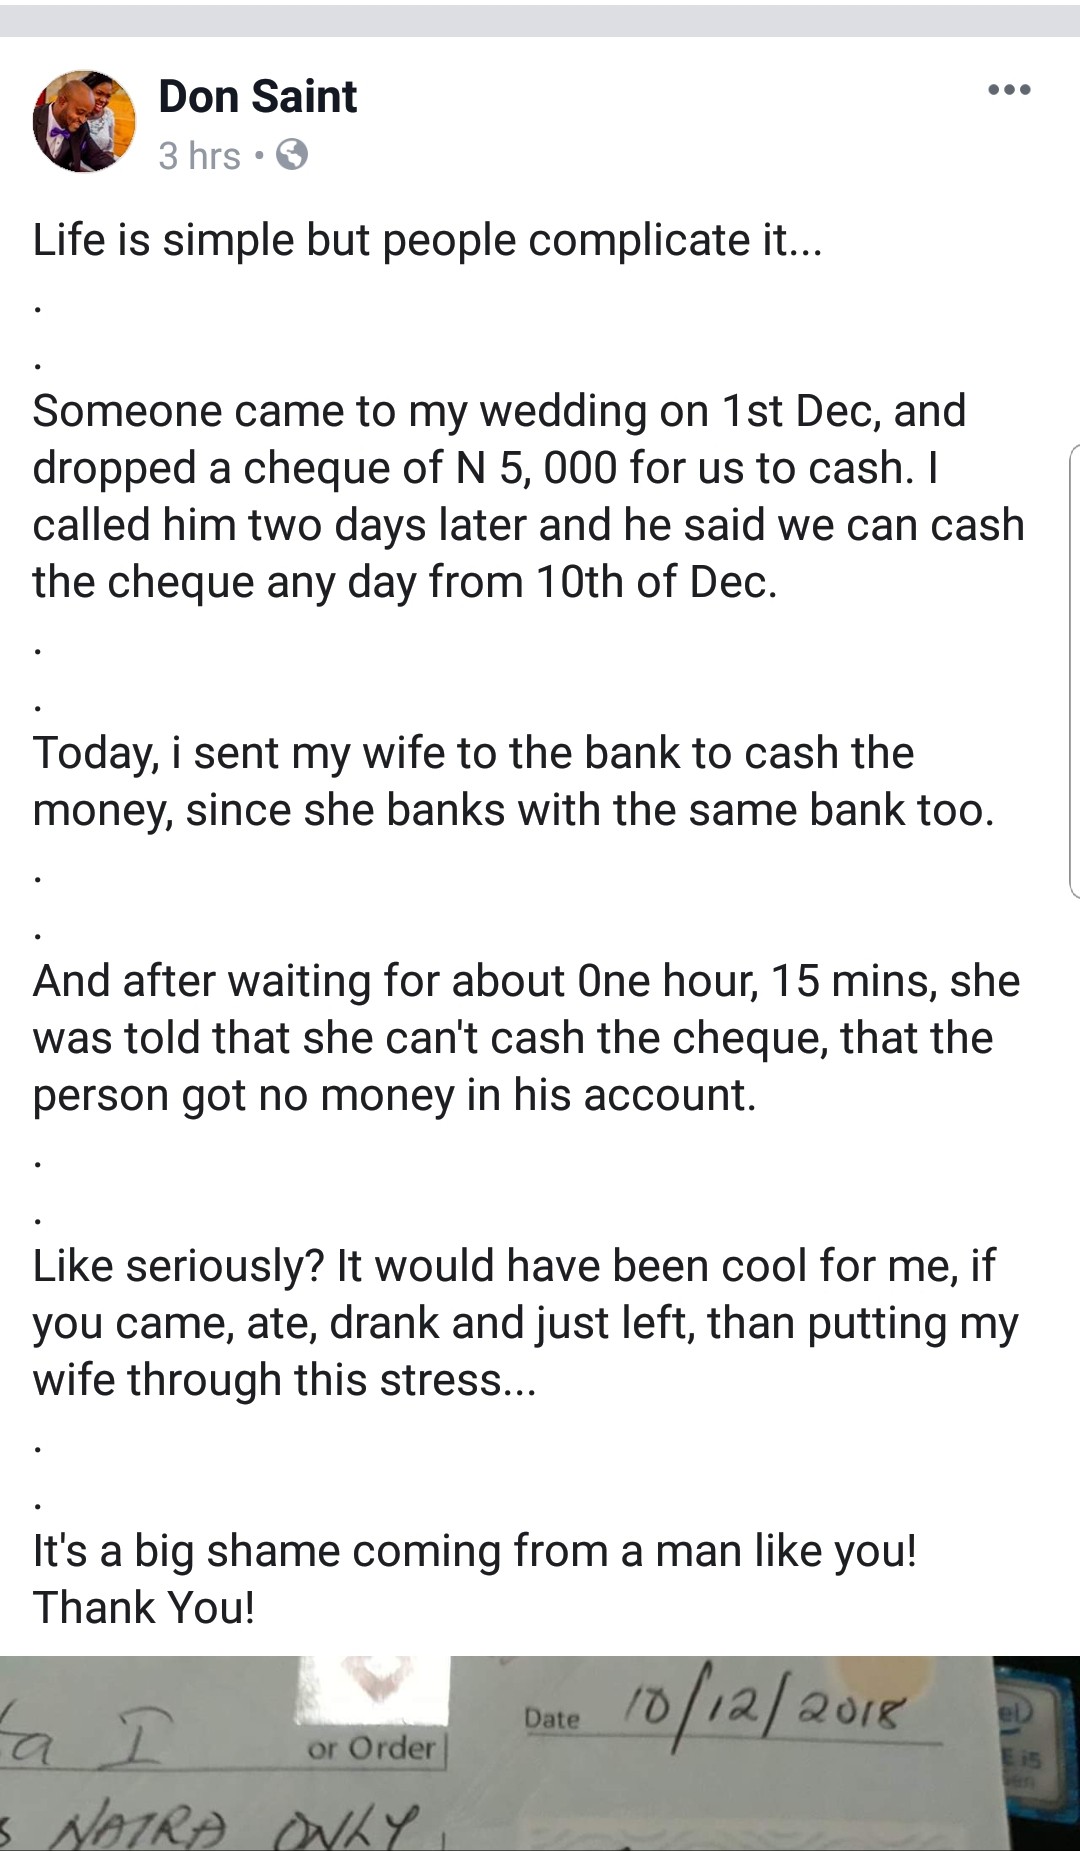Image resolution: width=1080 pixels, height=1851 pixels.
Task: Open Don Saint's profile picture
Action: 84,121
